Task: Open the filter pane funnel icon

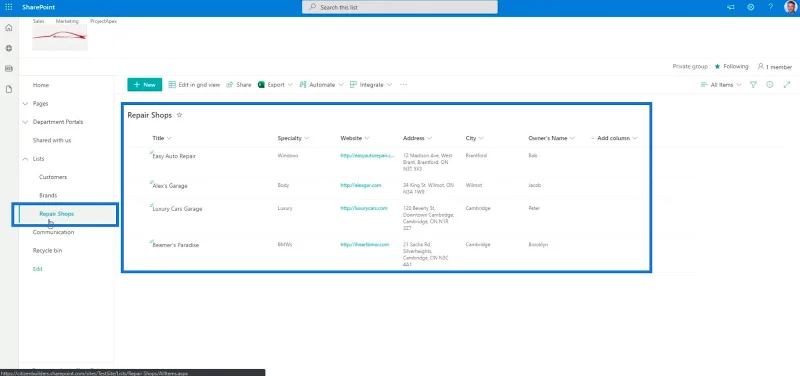Action: tap(753, 85)
